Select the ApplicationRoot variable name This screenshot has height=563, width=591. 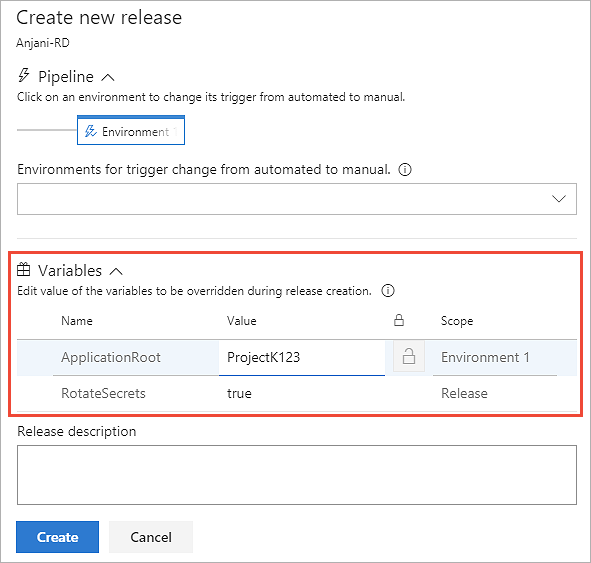[111, 357]
